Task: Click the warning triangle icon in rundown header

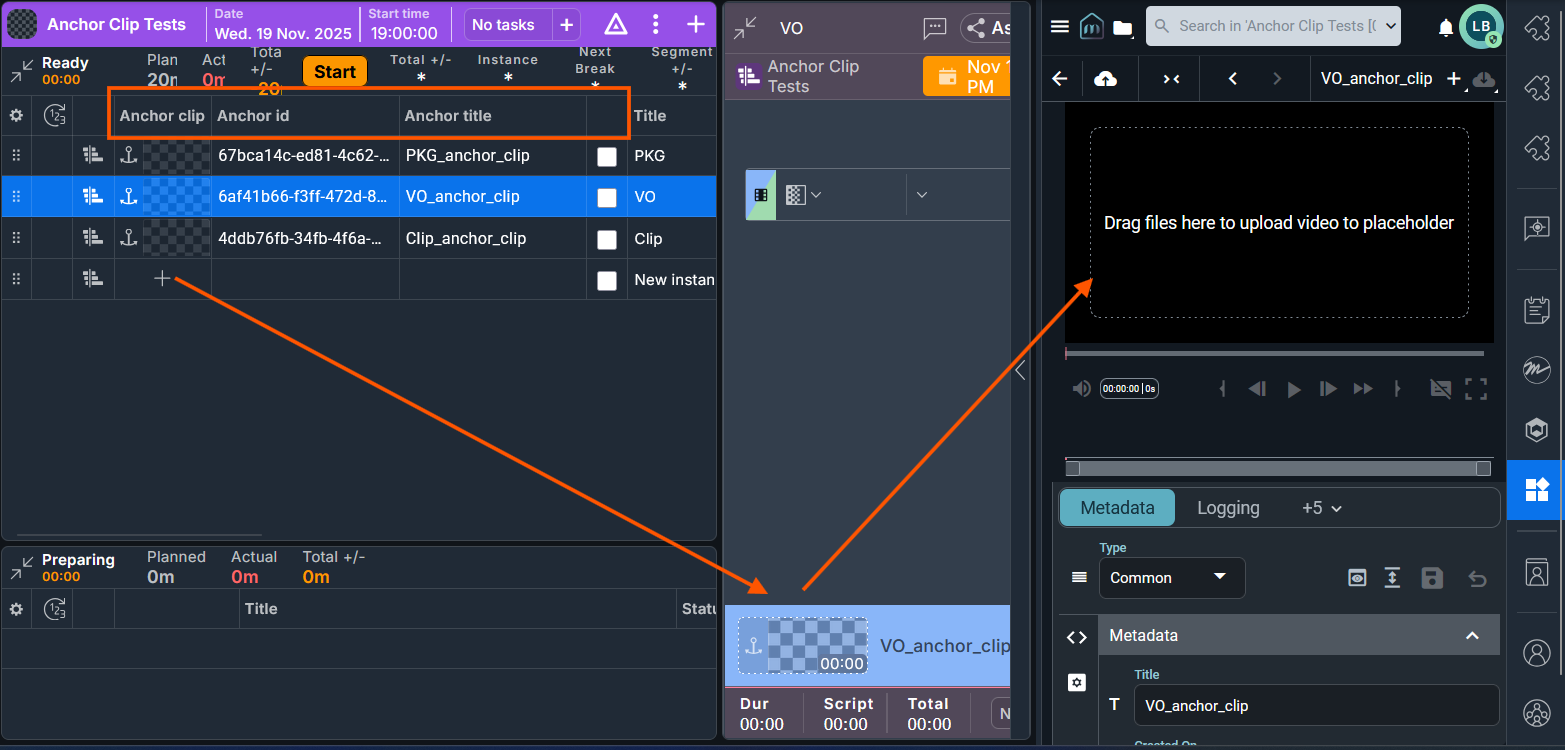Action: pyautogui.click(x=616, y=25)
